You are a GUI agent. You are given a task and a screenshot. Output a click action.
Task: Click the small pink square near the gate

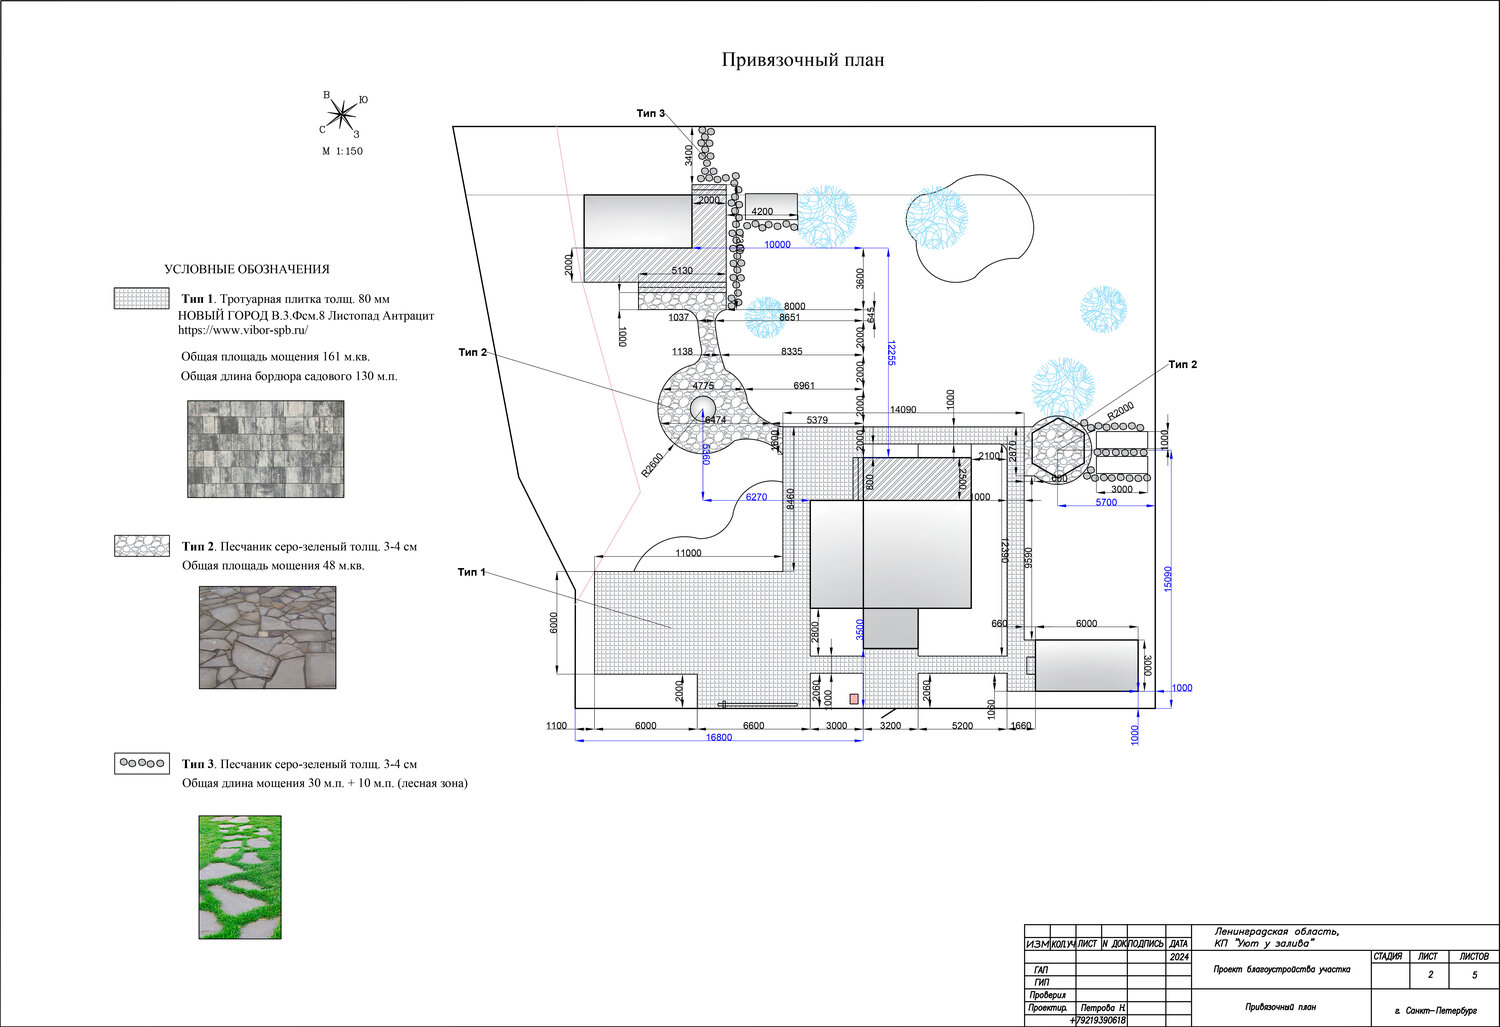tap(854, 698)
